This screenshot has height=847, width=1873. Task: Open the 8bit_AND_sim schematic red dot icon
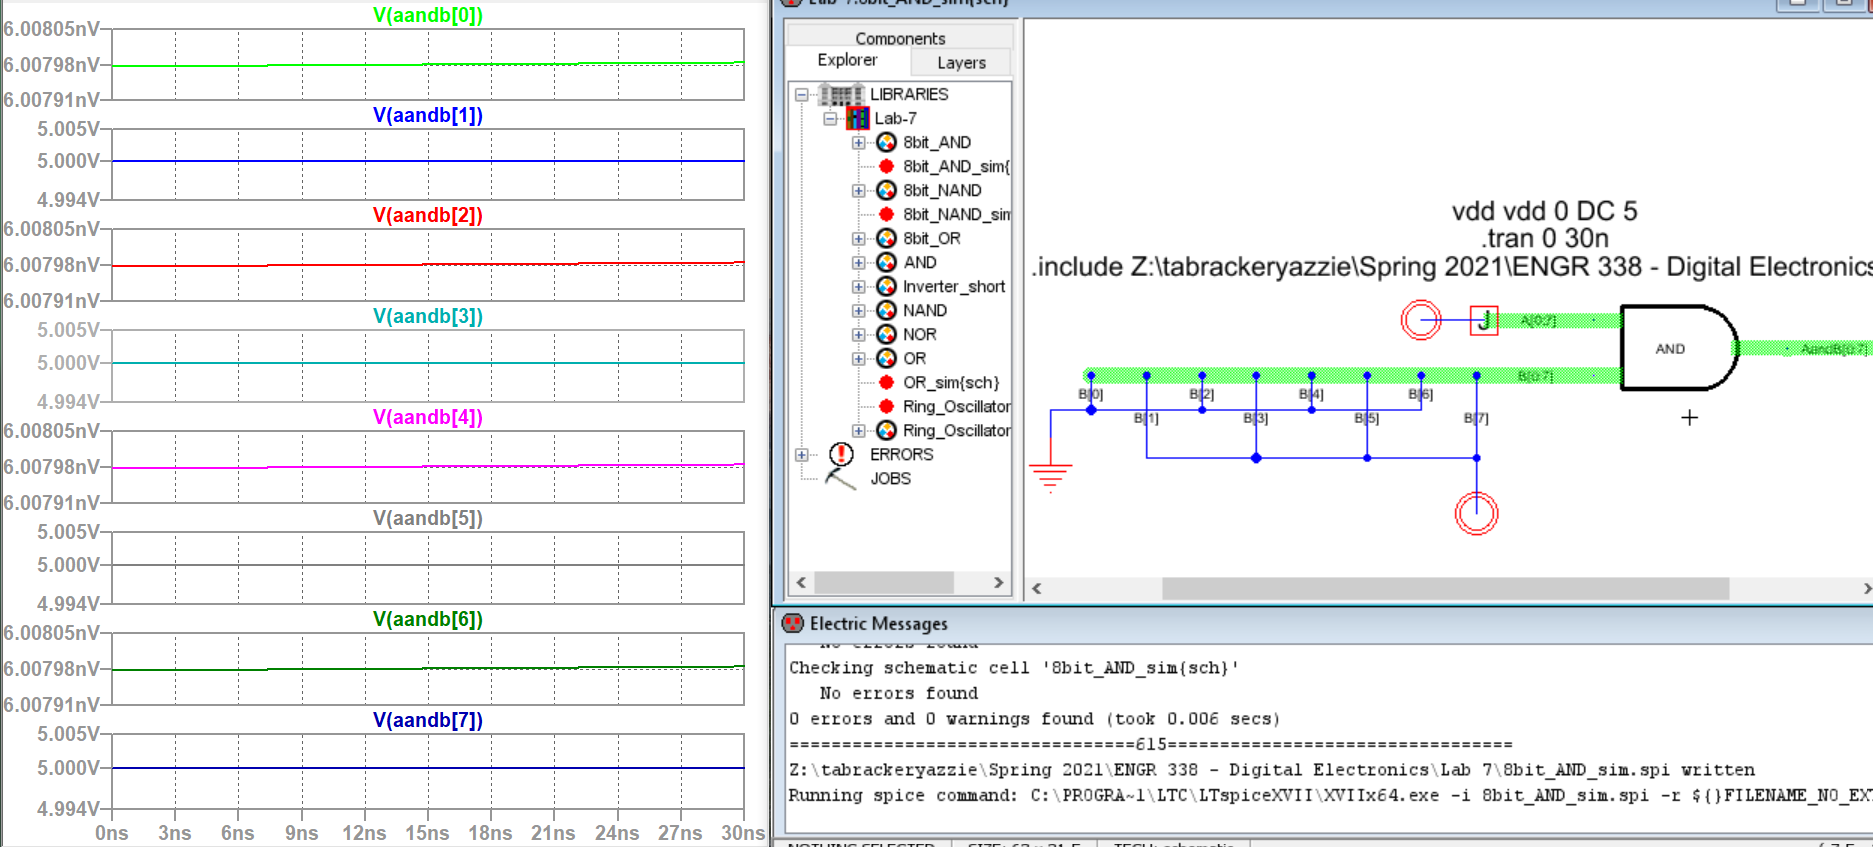886,166
